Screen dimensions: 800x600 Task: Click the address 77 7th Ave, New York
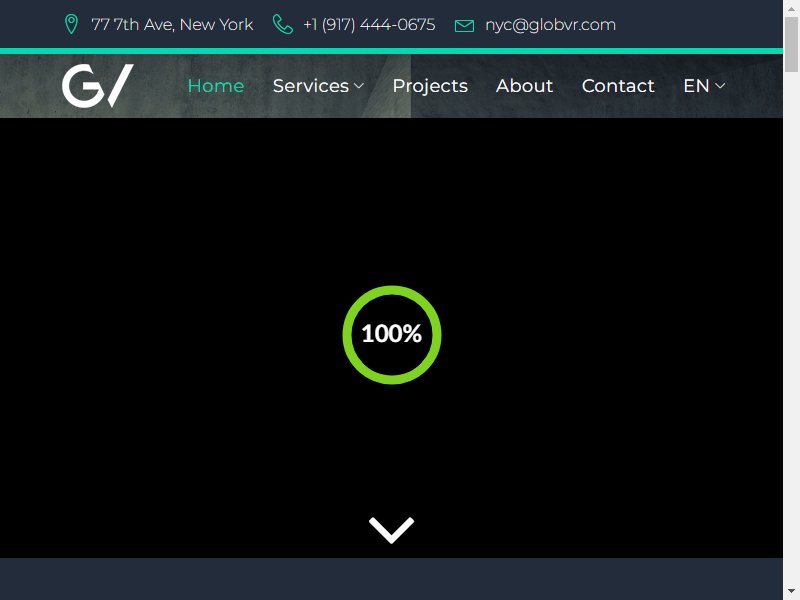coord(172,24)
